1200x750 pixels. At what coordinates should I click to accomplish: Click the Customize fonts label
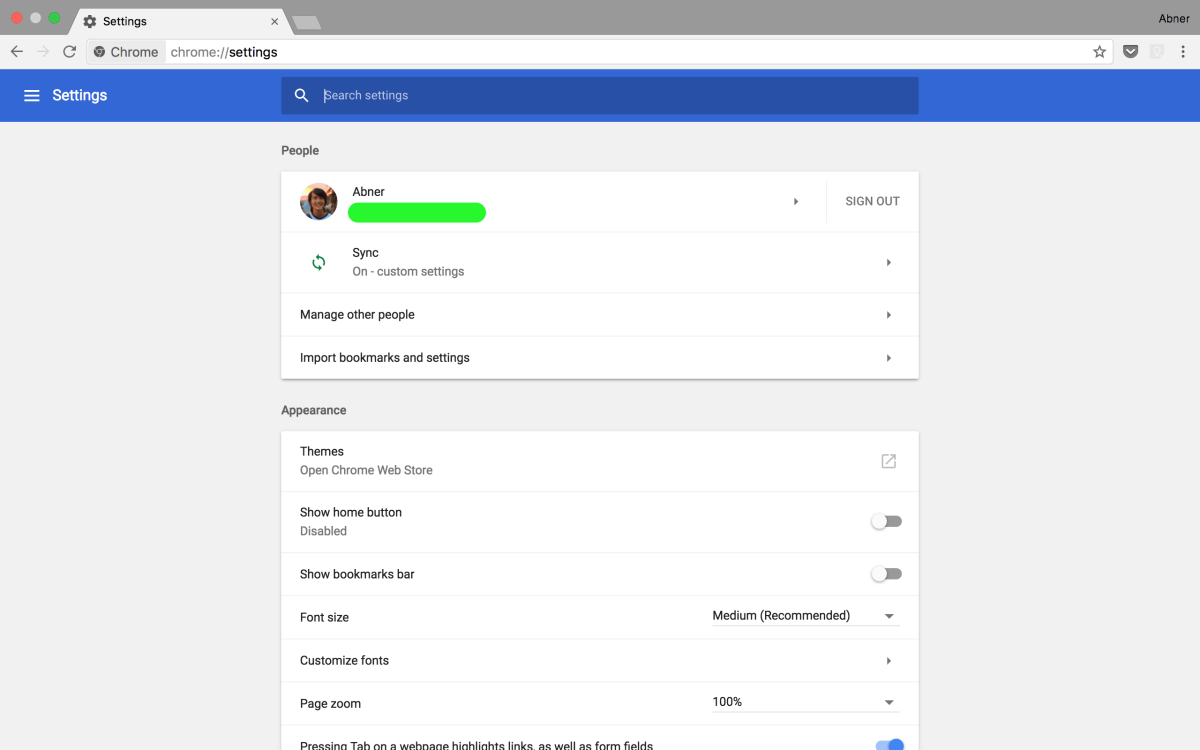coord(344,661)
